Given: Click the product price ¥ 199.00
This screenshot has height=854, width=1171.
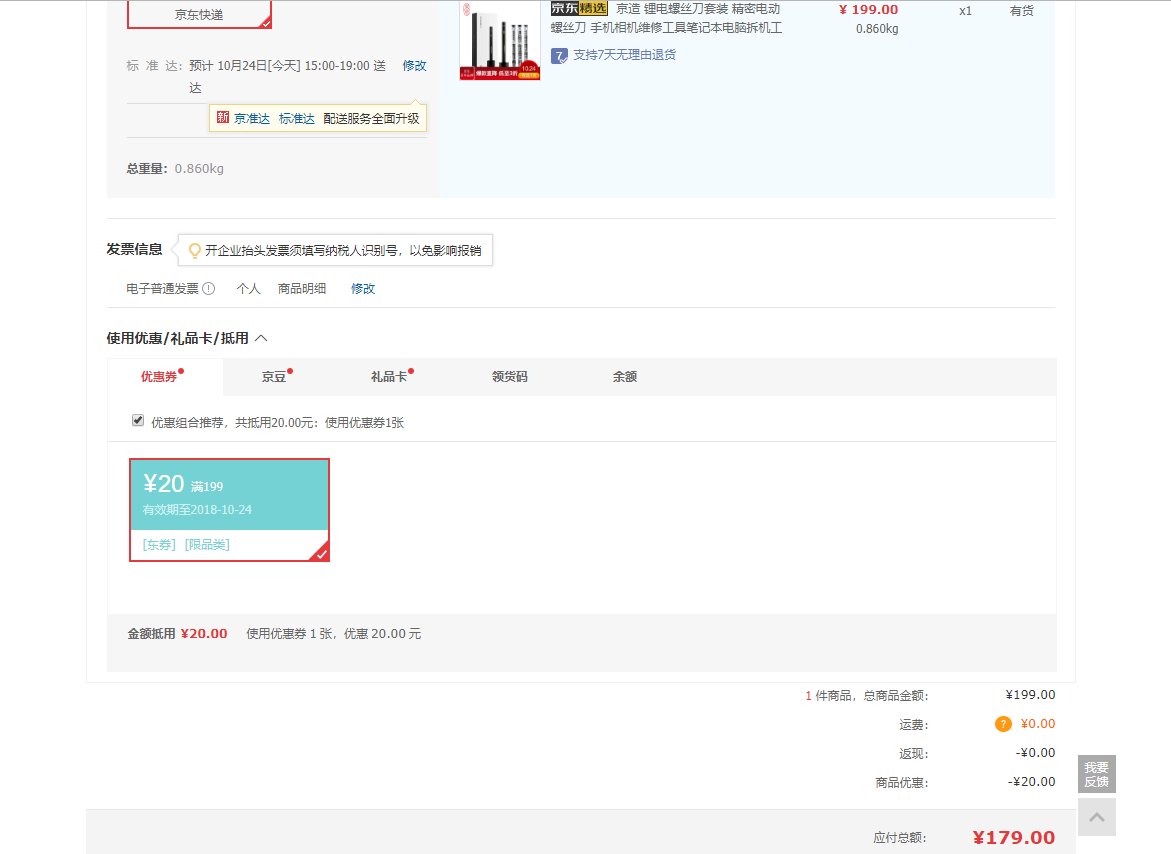Looking at the screenshot, I should pyautogui.click(x=869, y=10).
